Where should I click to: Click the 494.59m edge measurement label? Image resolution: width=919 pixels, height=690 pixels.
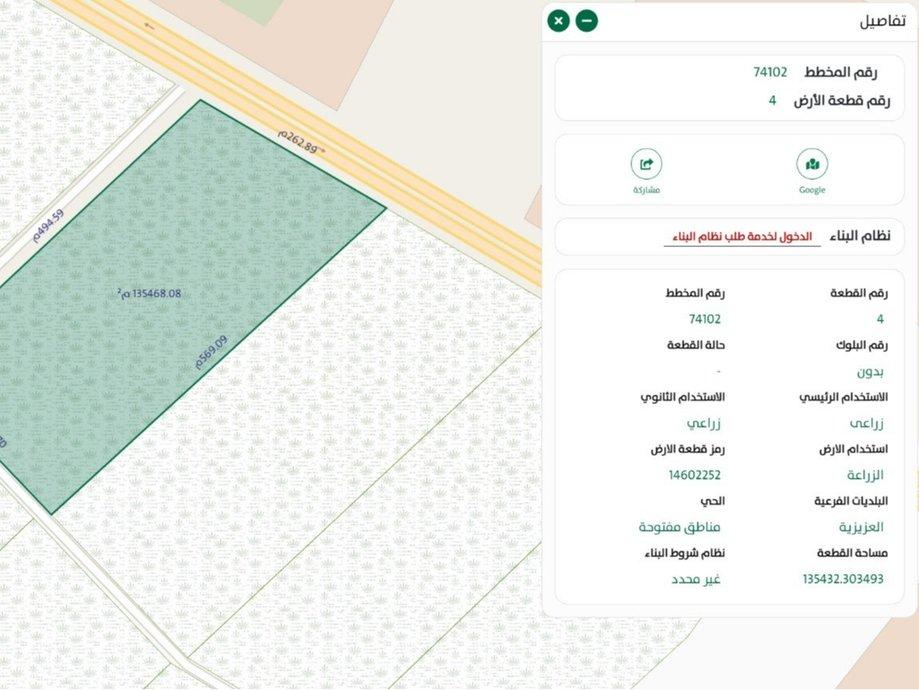point(47,225)
